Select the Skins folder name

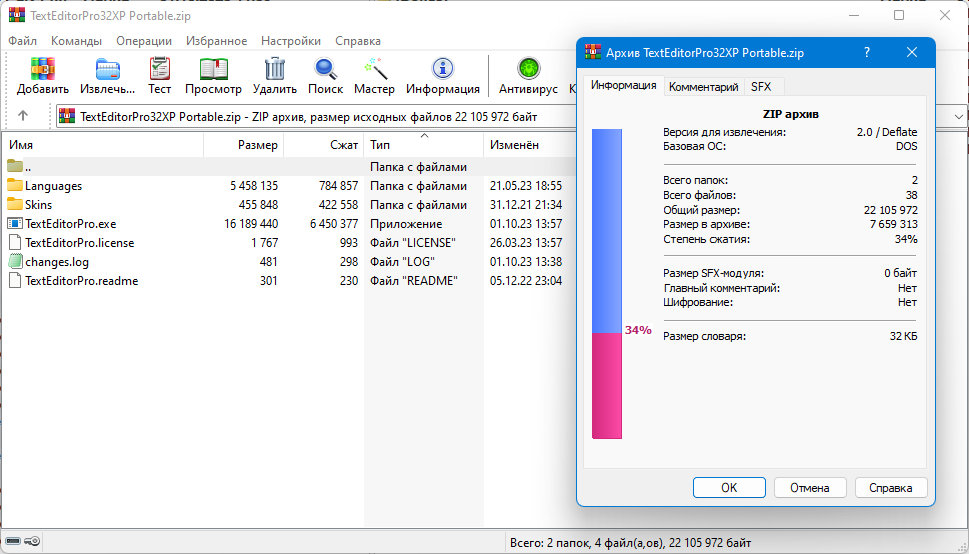coord(38,205)
